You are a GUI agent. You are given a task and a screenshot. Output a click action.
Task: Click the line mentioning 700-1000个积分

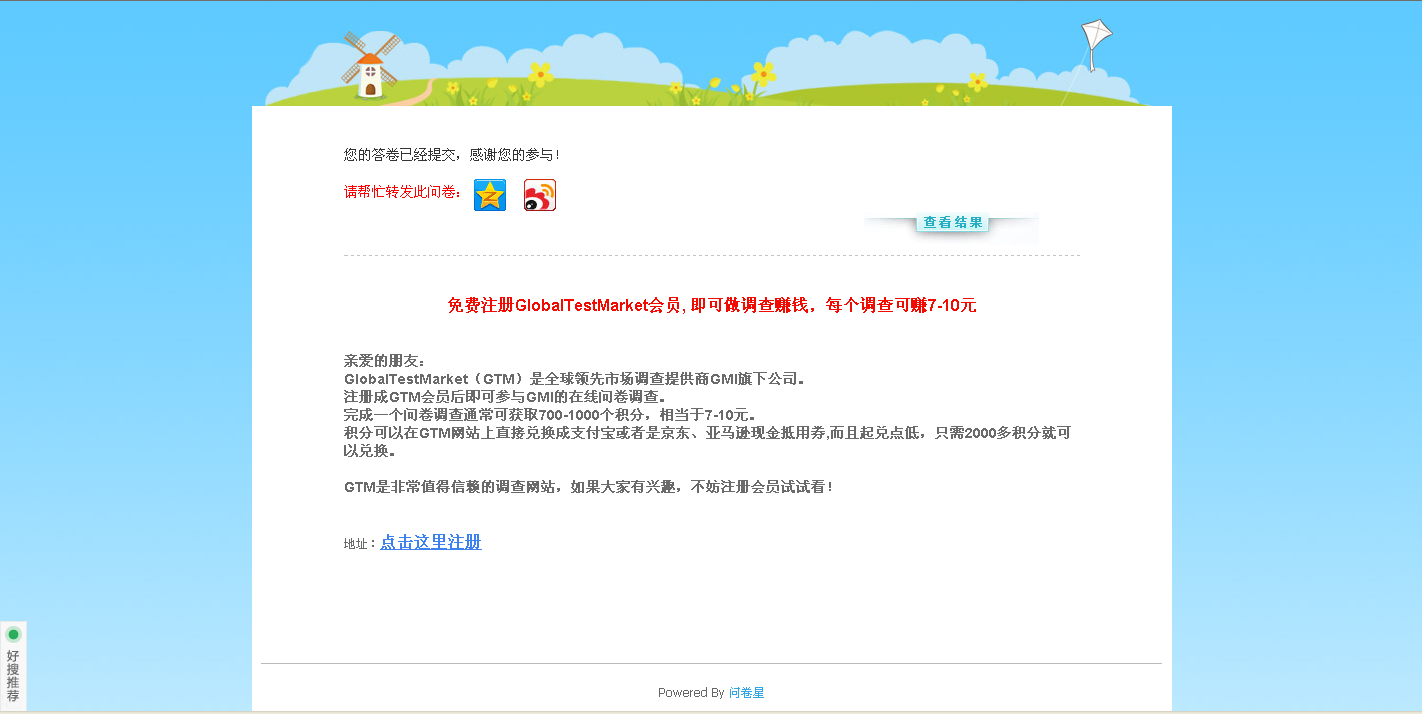[551, 415]
